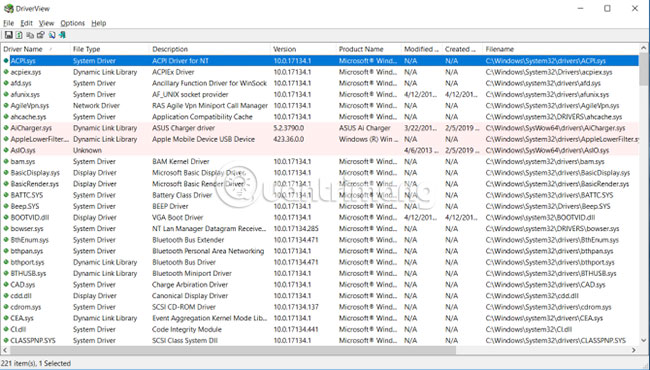Image resolution: width=650 pixels, height=370 pixels.
Task: Select the bam.sys driver name
Action: 23,161
